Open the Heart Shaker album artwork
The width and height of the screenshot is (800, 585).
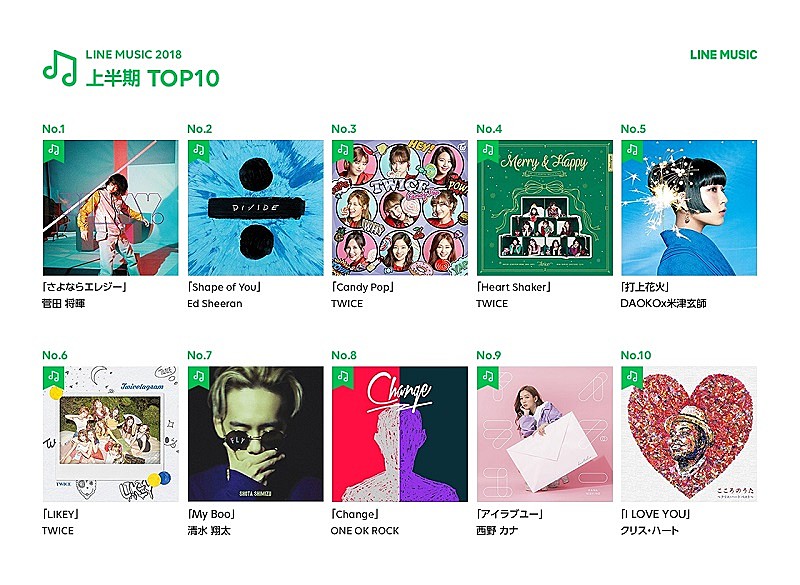544,208
